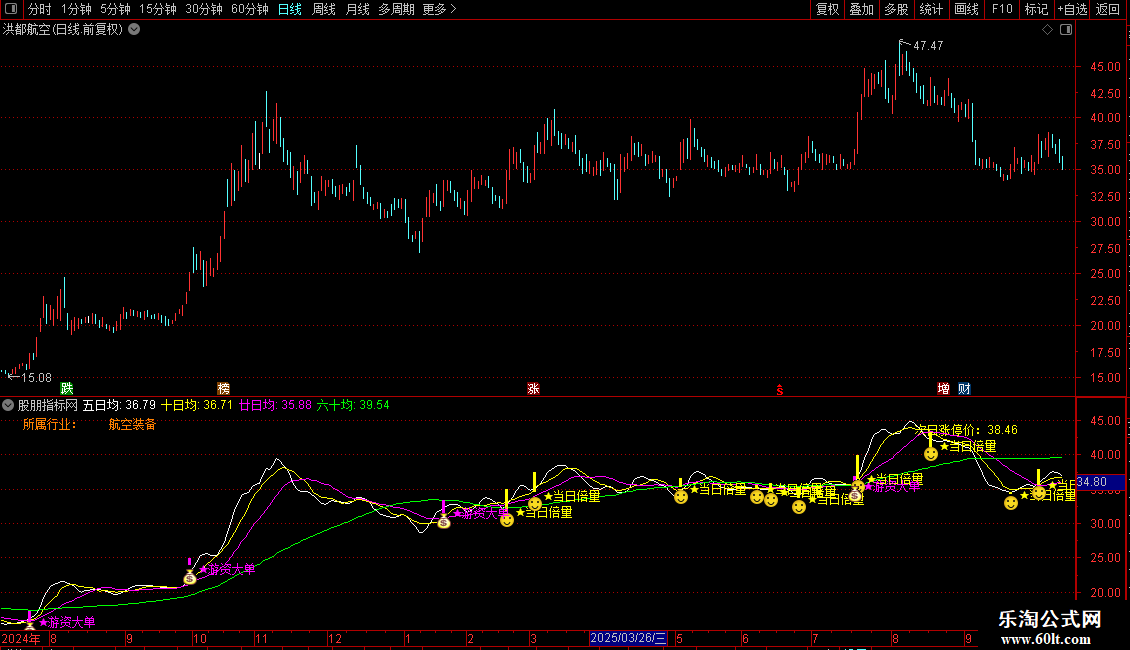Expand the 股朋指标网 indicator menu

(8, 405)
